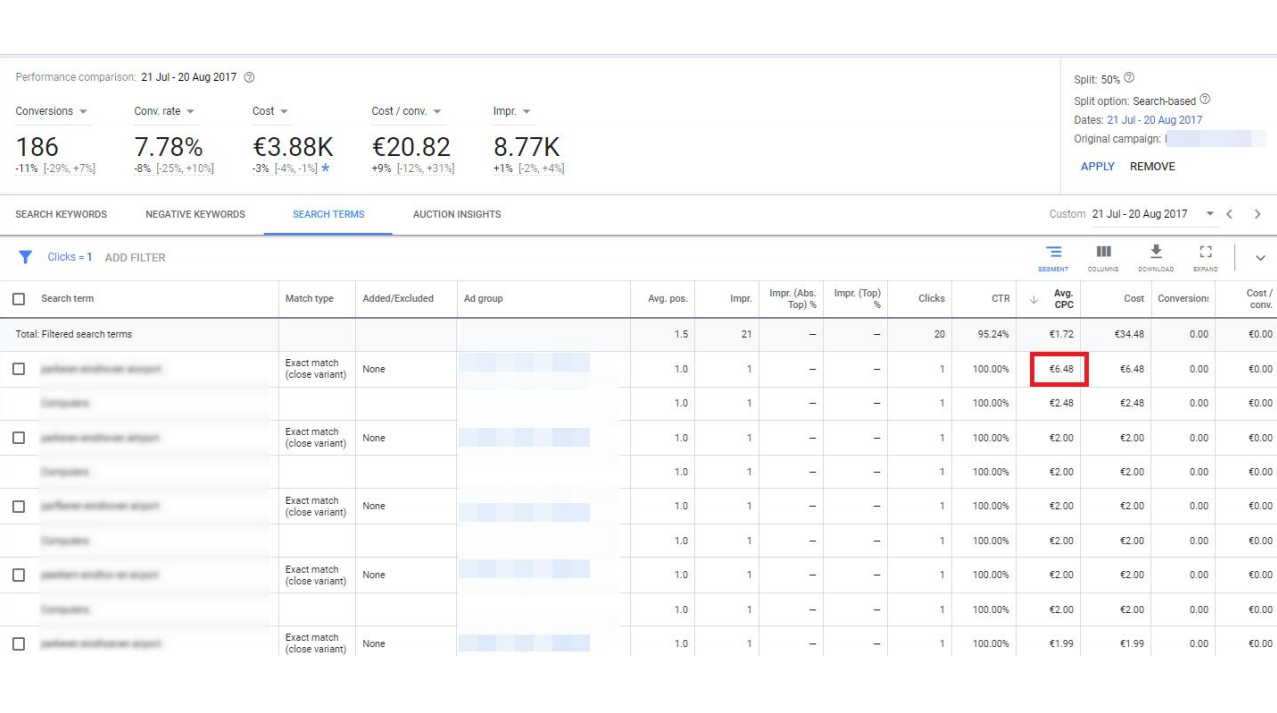Click the €3.88K cost value
Image resolution: width=1277 pixels, height=713 pixels.
(x=292, y=147)
